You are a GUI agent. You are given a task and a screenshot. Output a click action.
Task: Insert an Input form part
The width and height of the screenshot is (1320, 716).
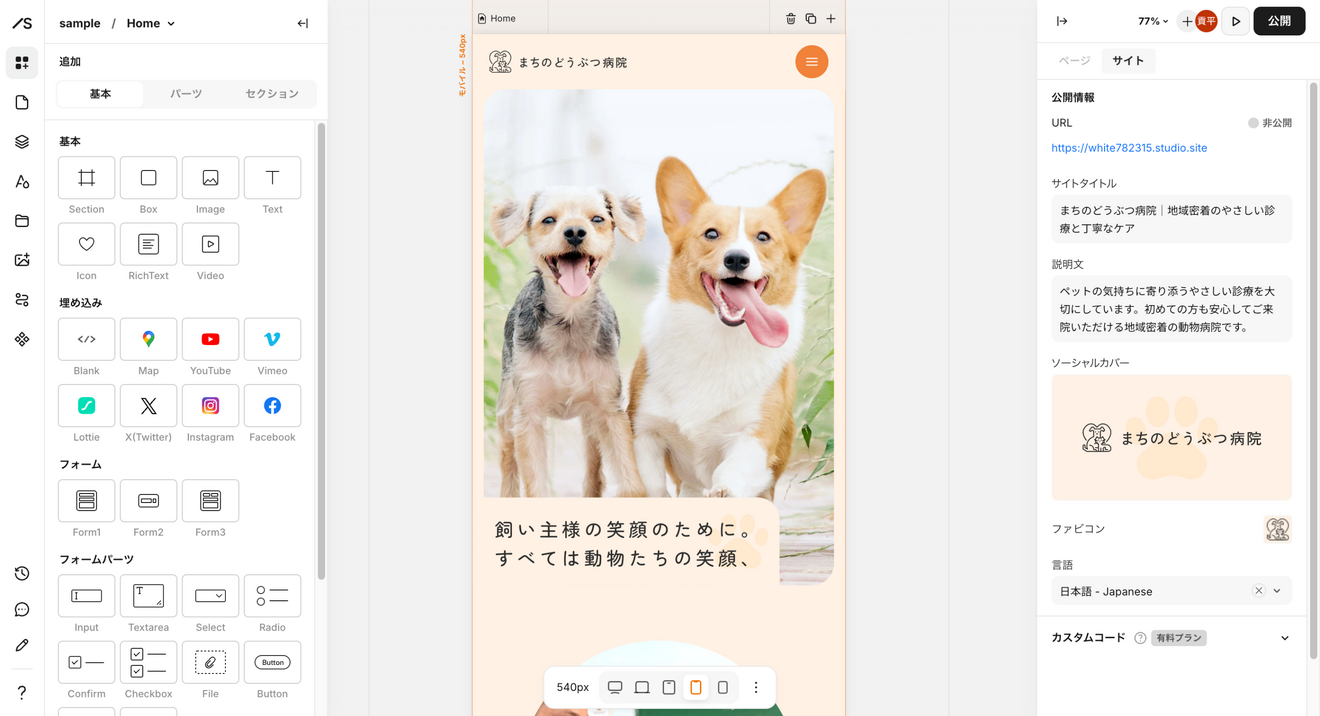[x=86, y=596]
